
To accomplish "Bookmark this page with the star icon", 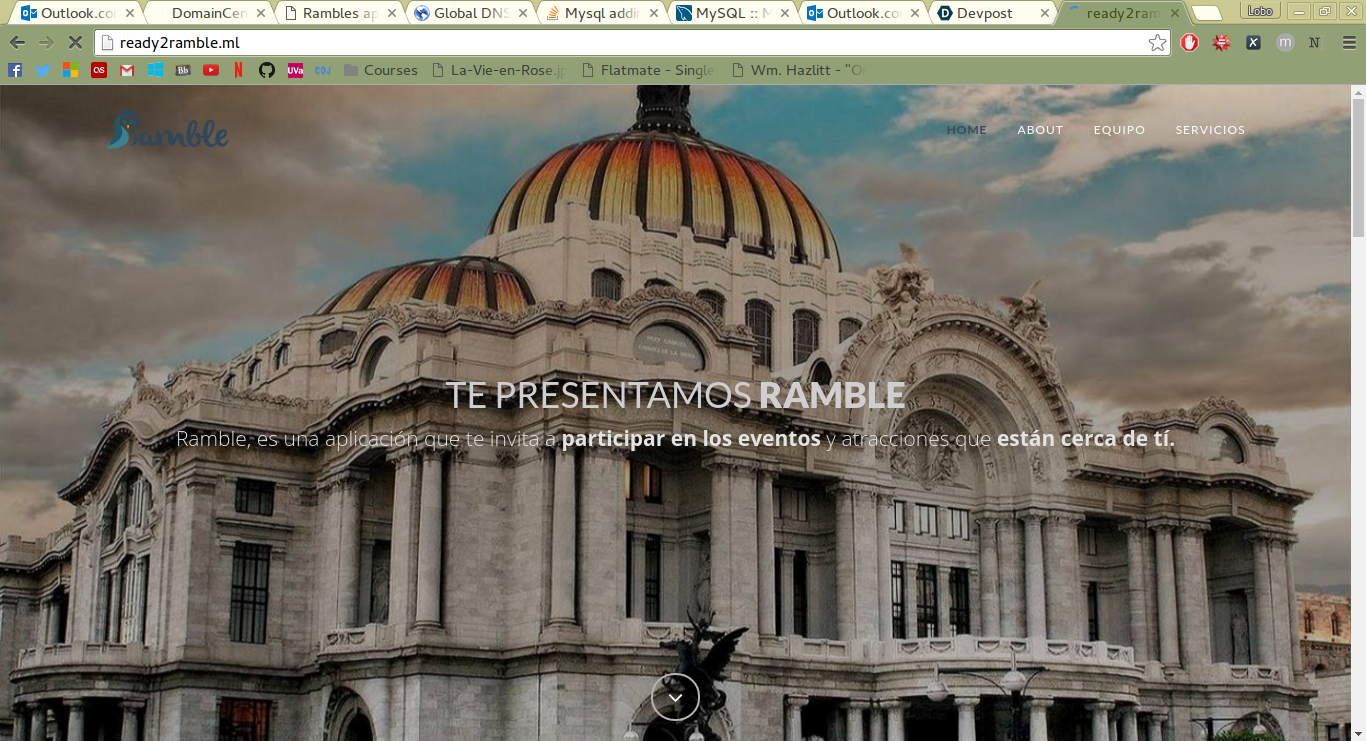I will click(x=1157, y=43).
